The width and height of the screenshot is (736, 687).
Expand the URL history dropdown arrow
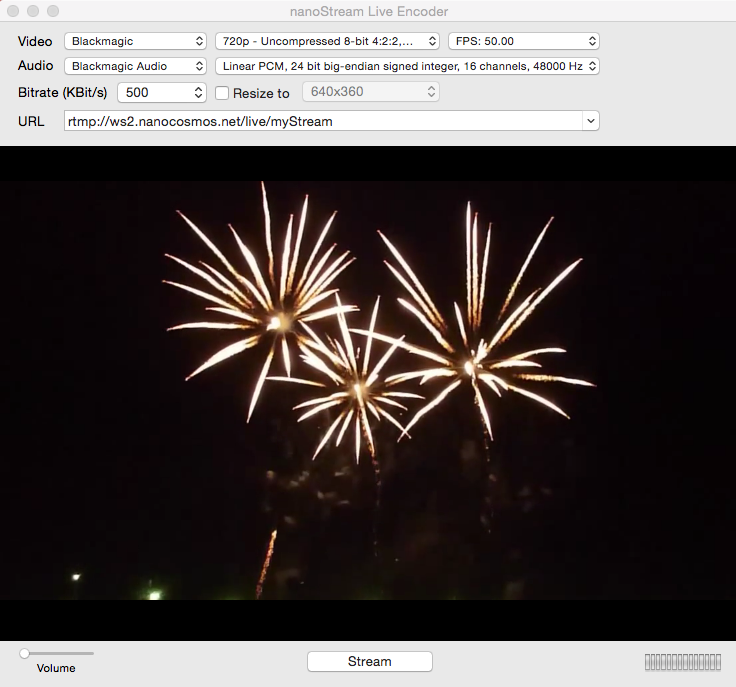tap(590, 121)
